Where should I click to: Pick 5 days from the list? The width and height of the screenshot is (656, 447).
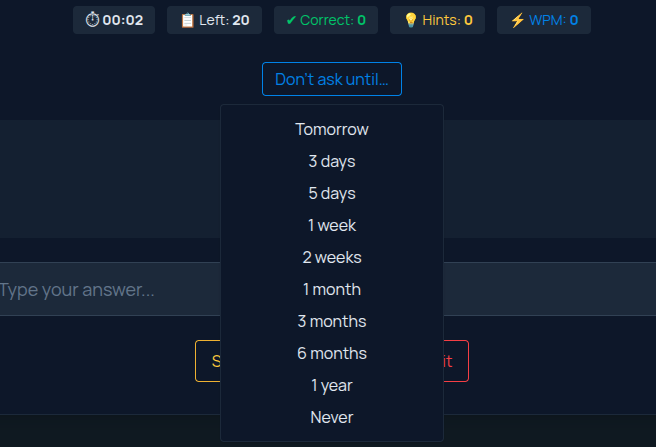(x=332, y=193)
